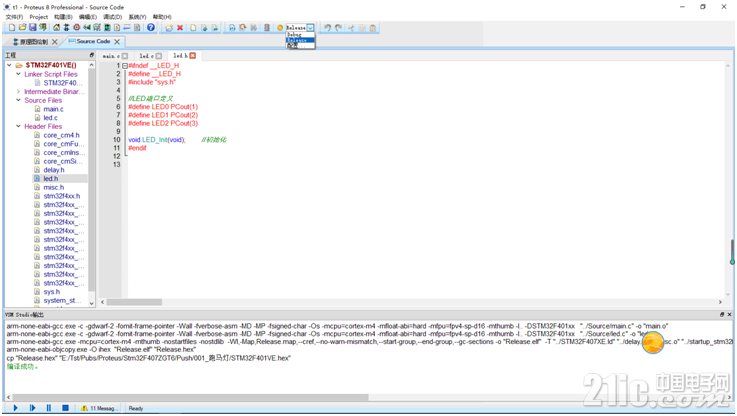Switch to the main.c editor tab
The width and height of the screenshot is (737, 416).
click(x=111, y=56)
